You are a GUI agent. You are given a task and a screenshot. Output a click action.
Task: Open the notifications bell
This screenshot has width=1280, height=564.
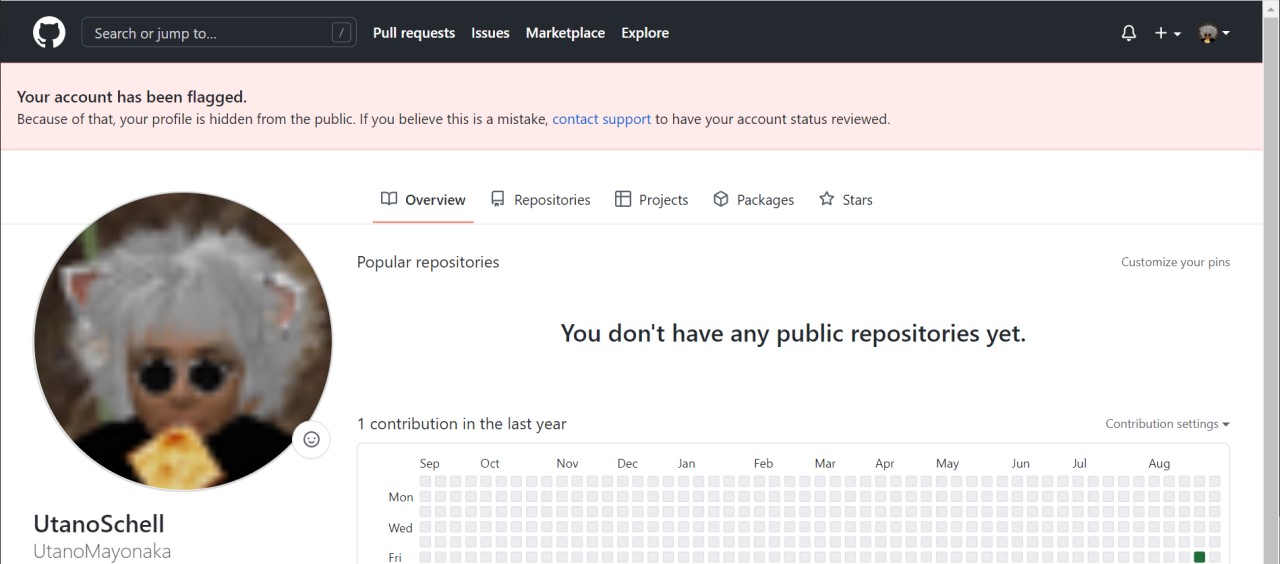pos(1129,33)
